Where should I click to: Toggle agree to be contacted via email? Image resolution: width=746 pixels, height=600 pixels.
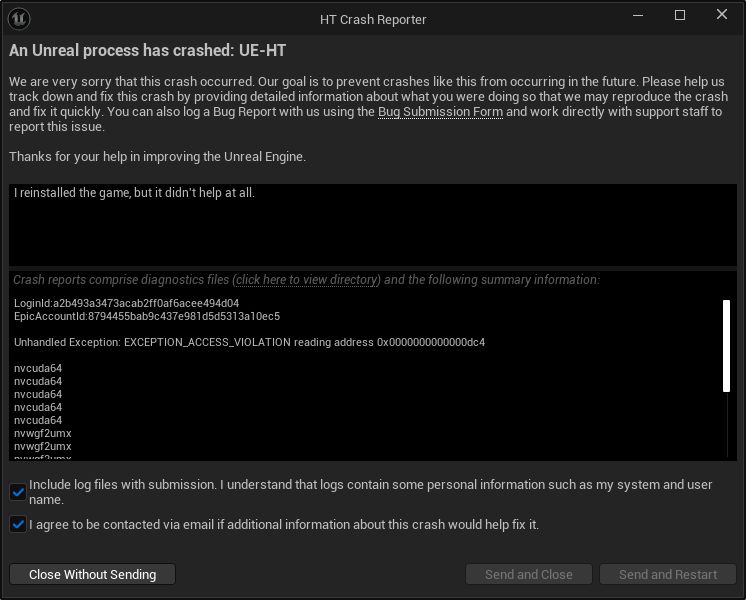coord(18,524)
